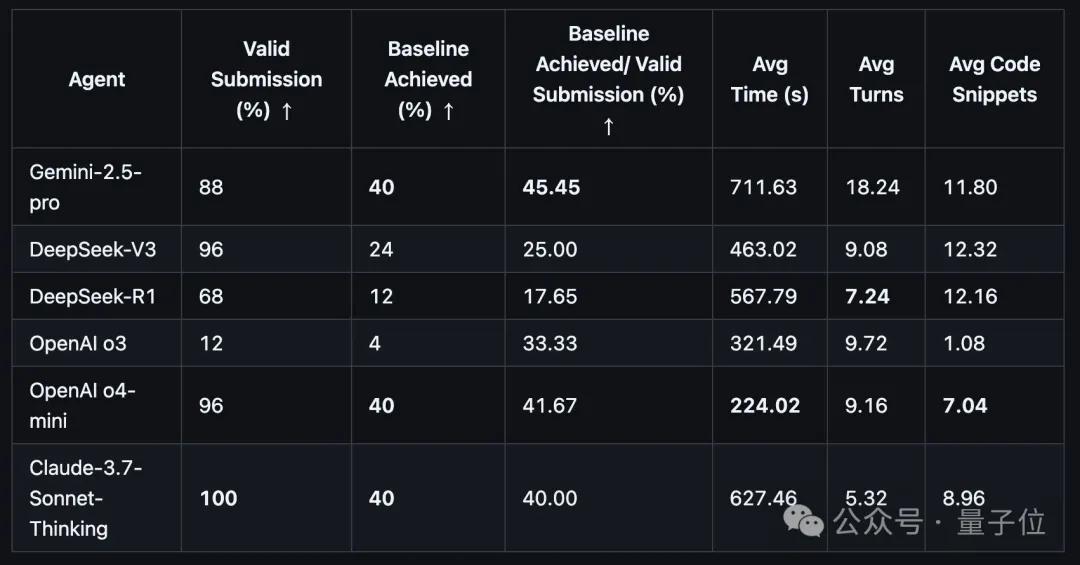Select the Gemini-2.5-pro row label

coord(86,187)
